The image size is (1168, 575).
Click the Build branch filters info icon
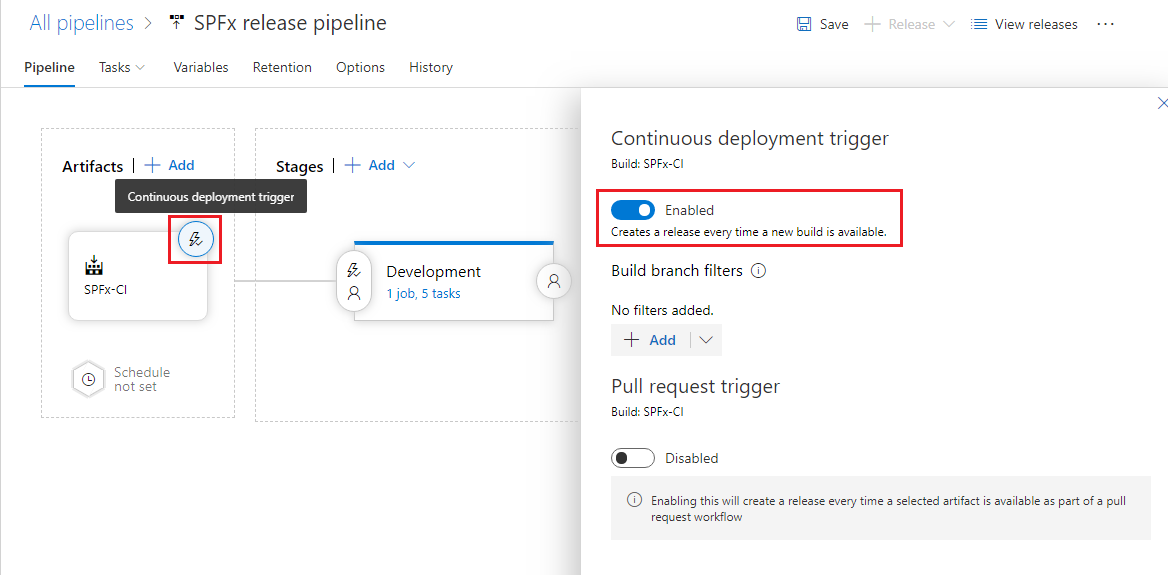[x=758, y=271]
